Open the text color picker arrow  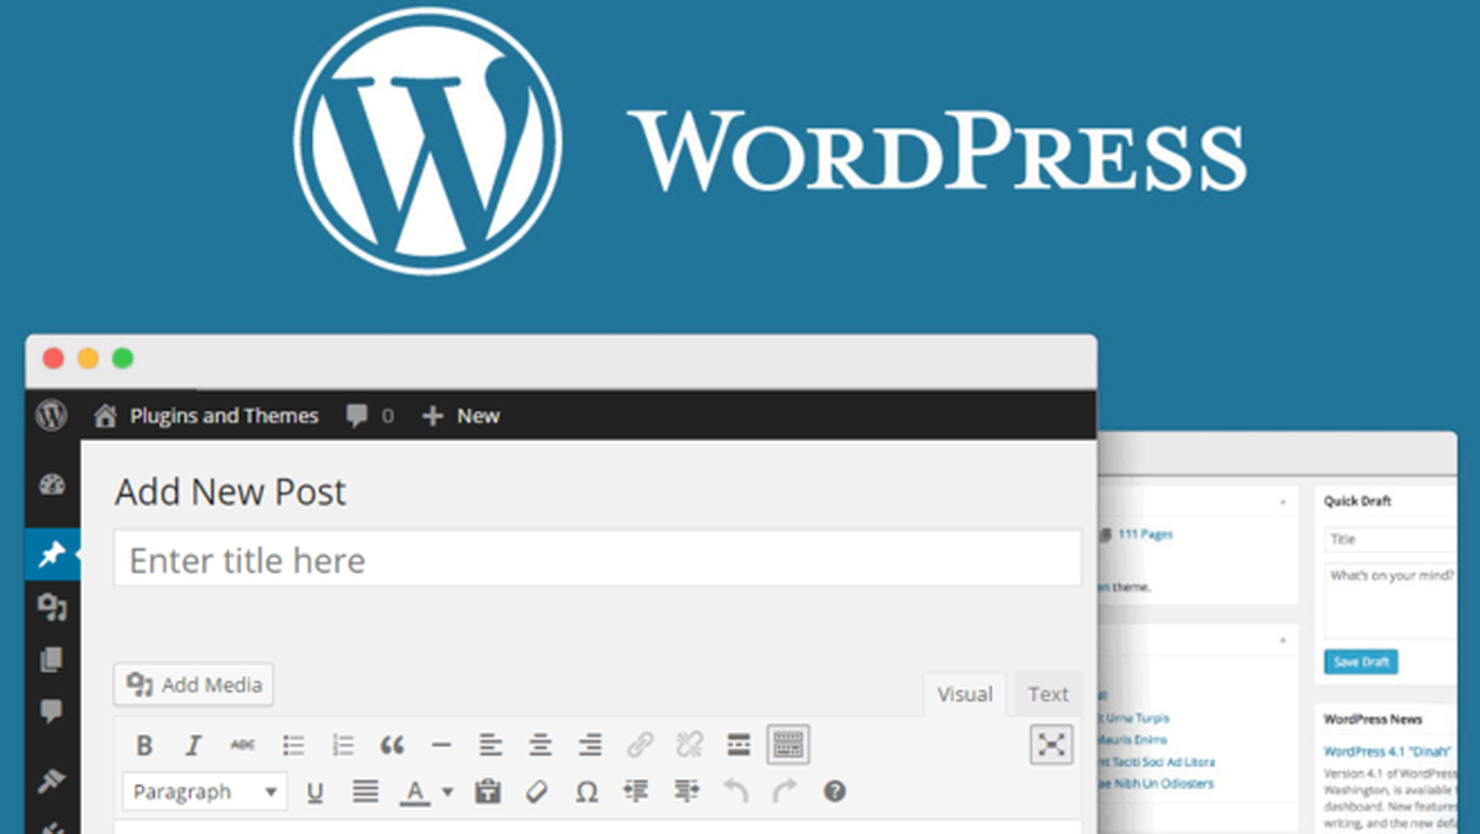[447, 792]
